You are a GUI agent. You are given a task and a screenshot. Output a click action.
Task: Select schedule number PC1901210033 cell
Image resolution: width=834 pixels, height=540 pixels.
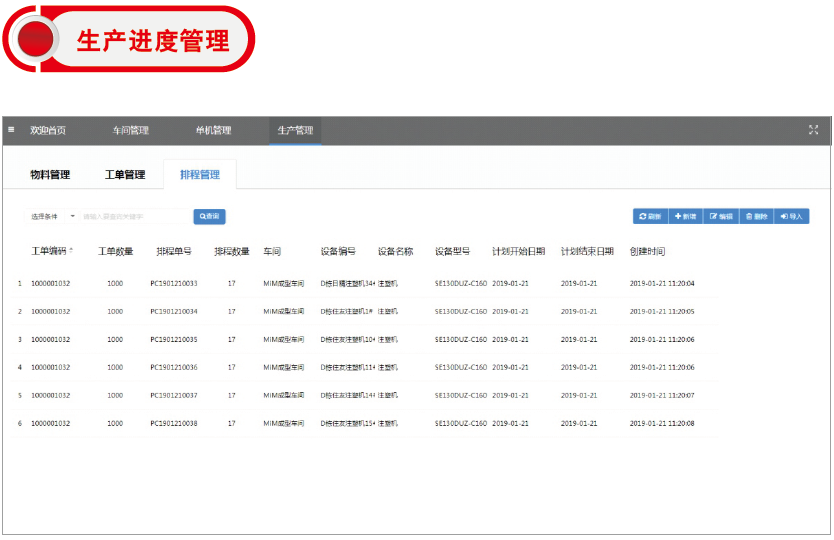(174, 284)
